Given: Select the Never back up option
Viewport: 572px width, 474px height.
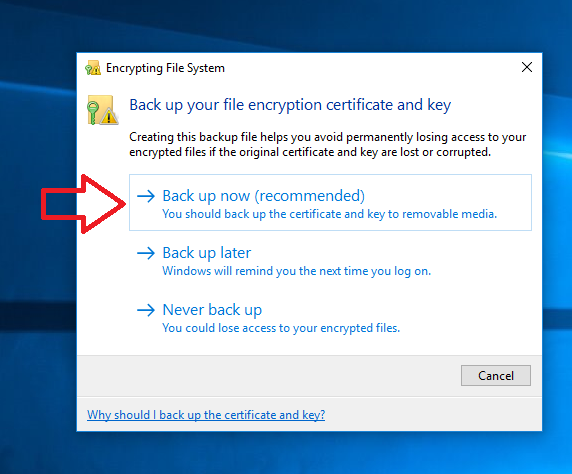Looking at the screenshot, I should coord(330,317).
